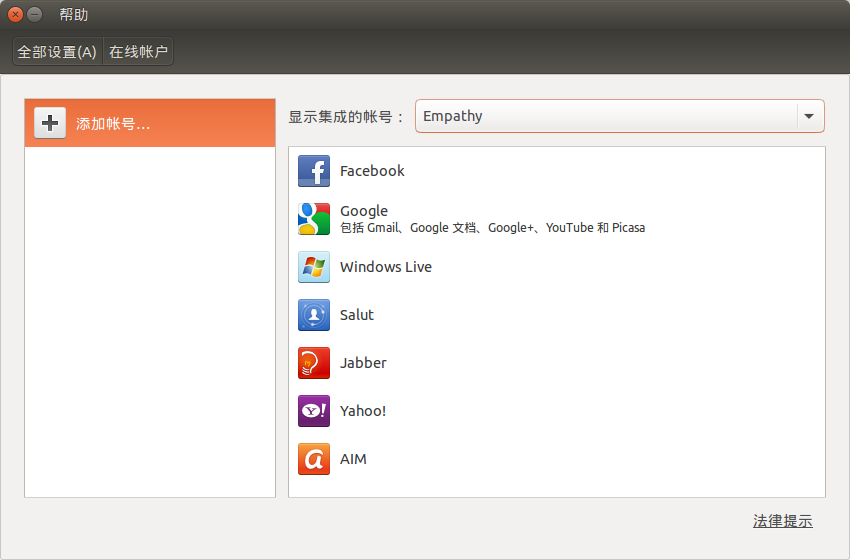Select the Jabber label
The image size is (850, 560).
pyautogui.click(x=363, y=363)
